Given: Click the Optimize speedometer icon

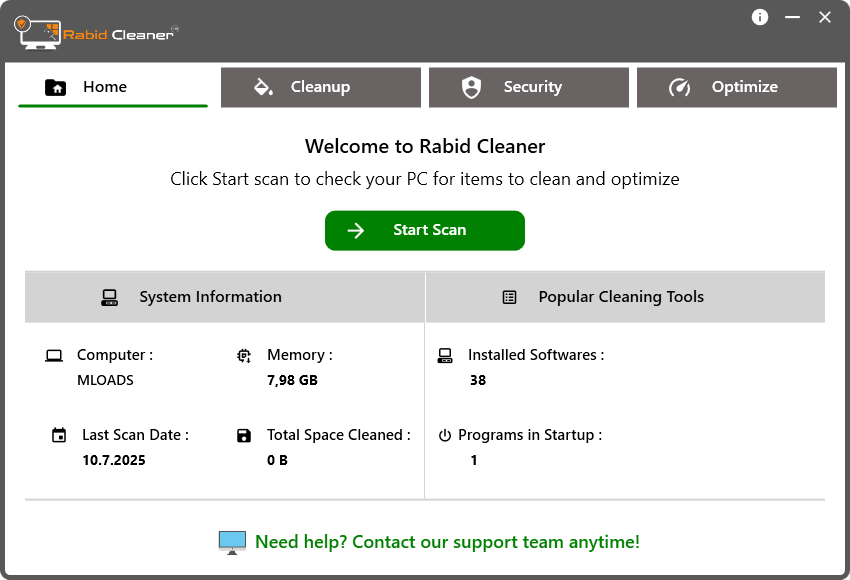Looking at the screenshot, I should (680, 87).
